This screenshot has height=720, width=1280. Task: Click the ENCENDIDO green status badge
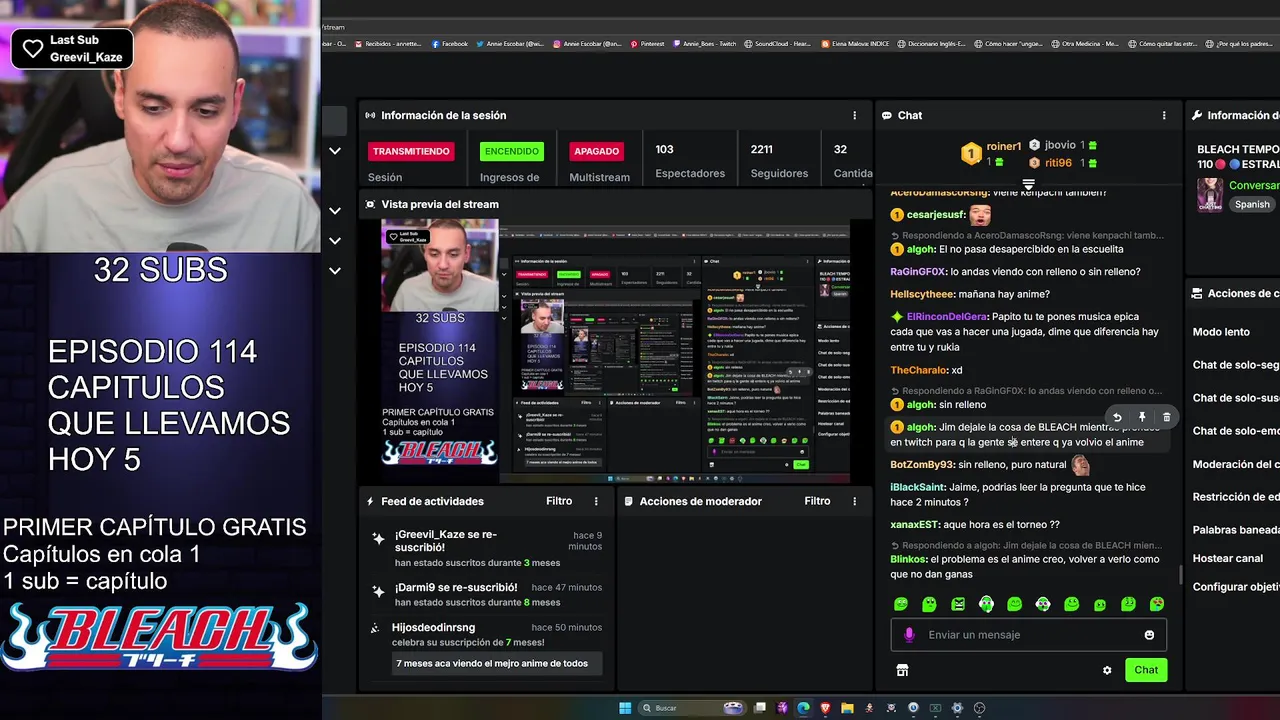[x=512, y=151]
